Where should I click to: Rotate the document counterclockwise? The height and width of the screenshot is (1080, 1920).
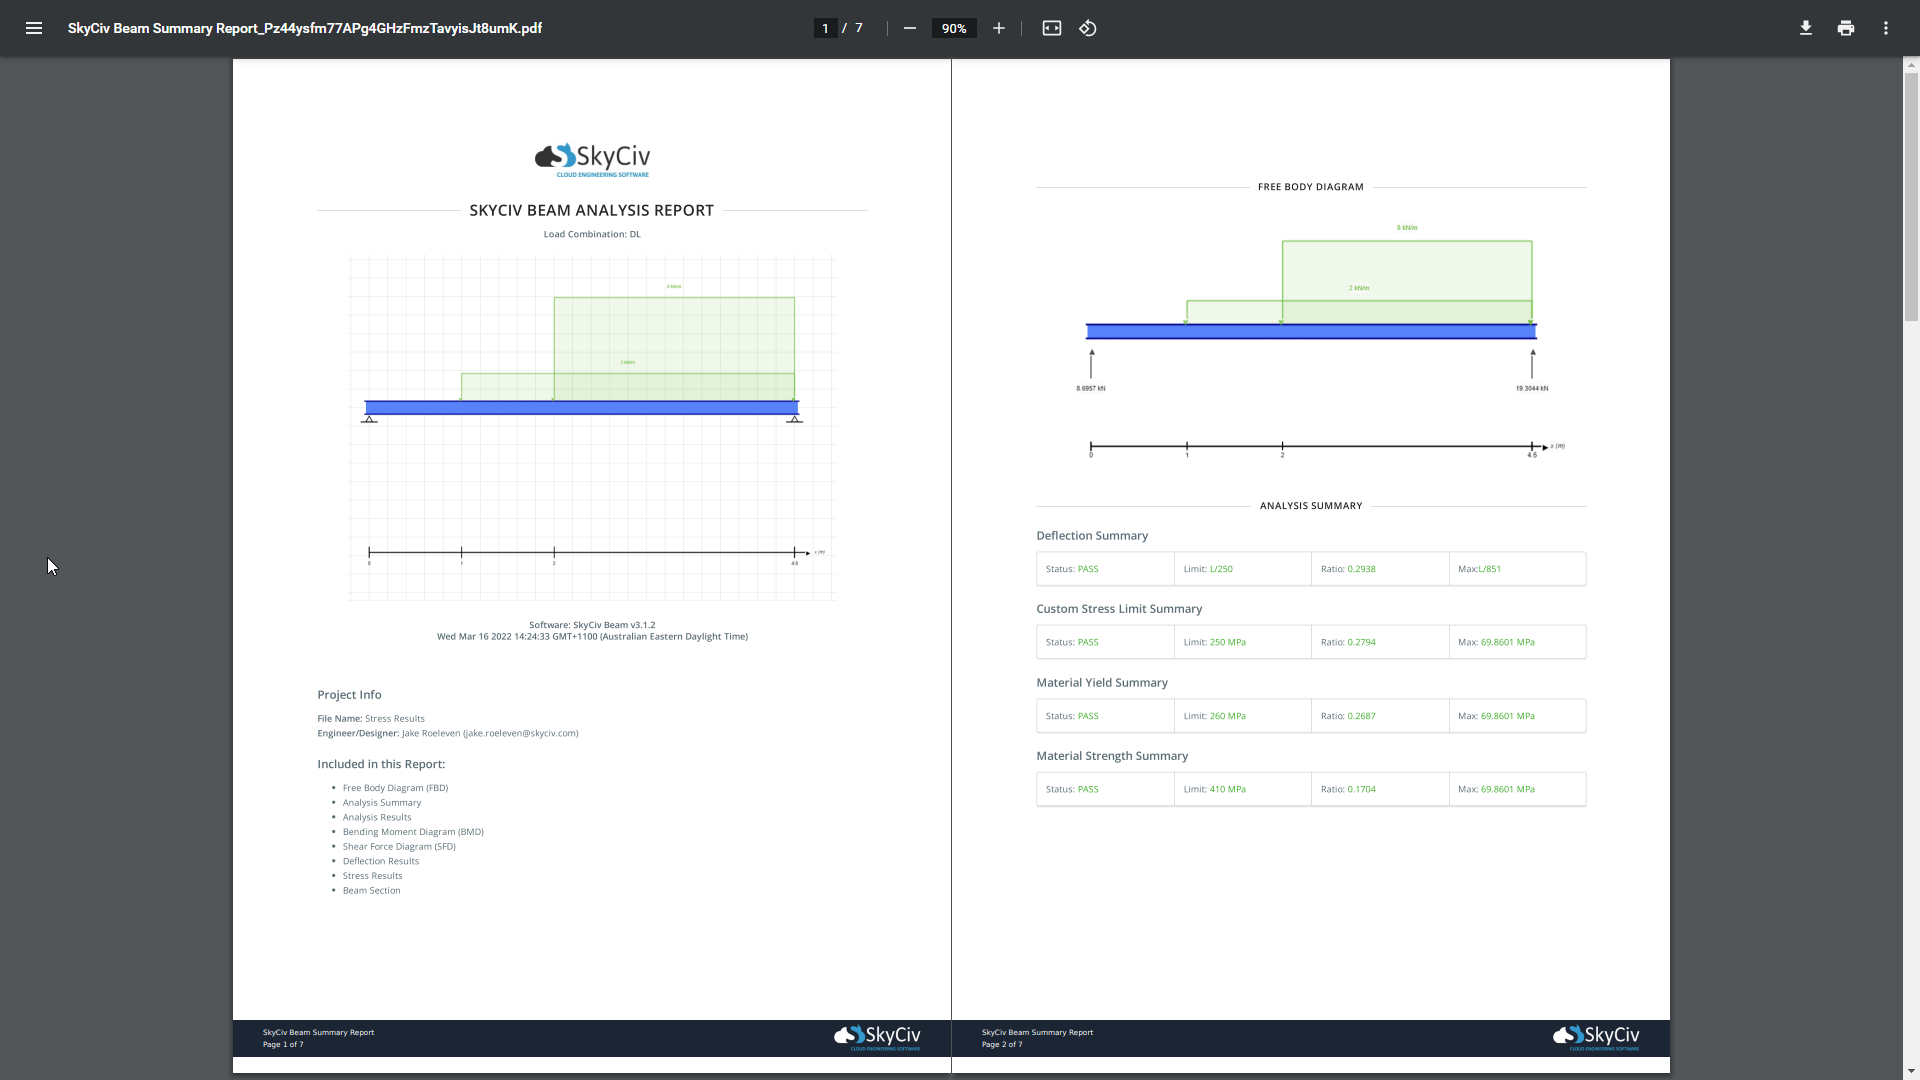point(1088,28)
